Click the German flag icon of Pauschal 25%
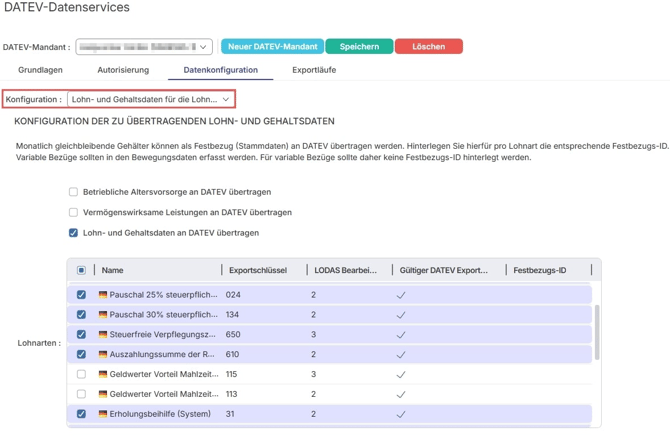 coord(103,295)
